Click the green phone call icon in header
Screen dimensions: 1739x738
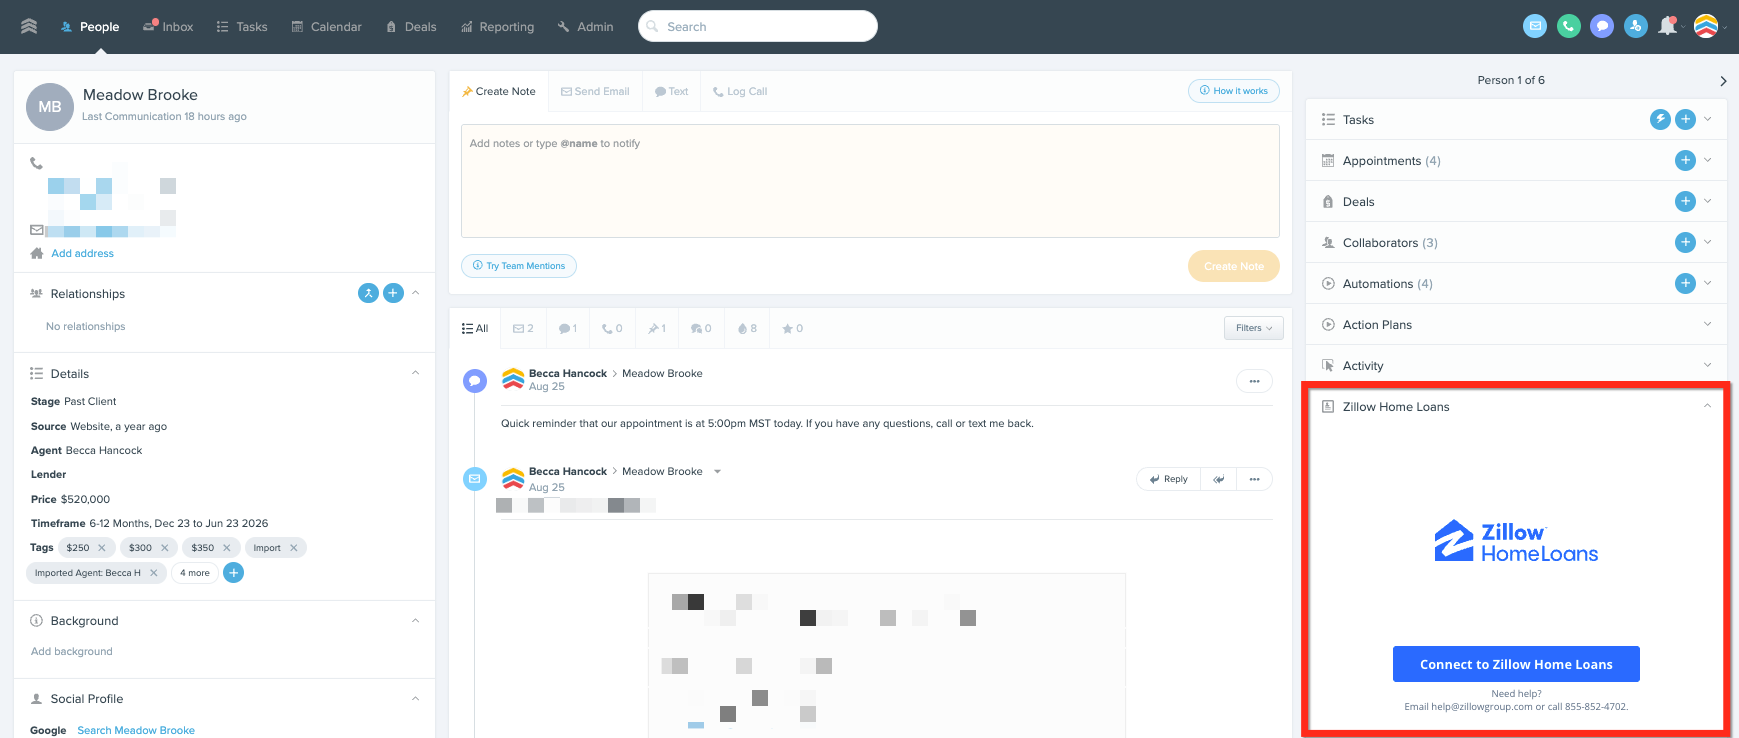point(1568,27)
